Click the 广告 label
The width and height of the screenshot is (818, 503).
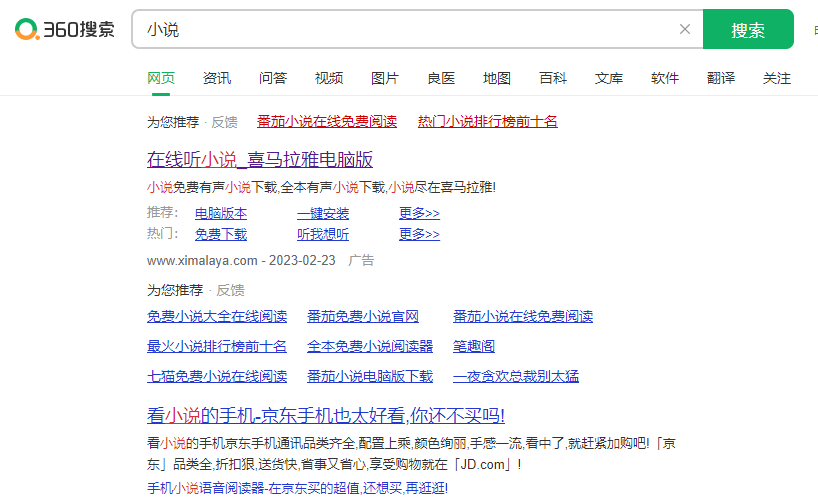coord(361,260)
